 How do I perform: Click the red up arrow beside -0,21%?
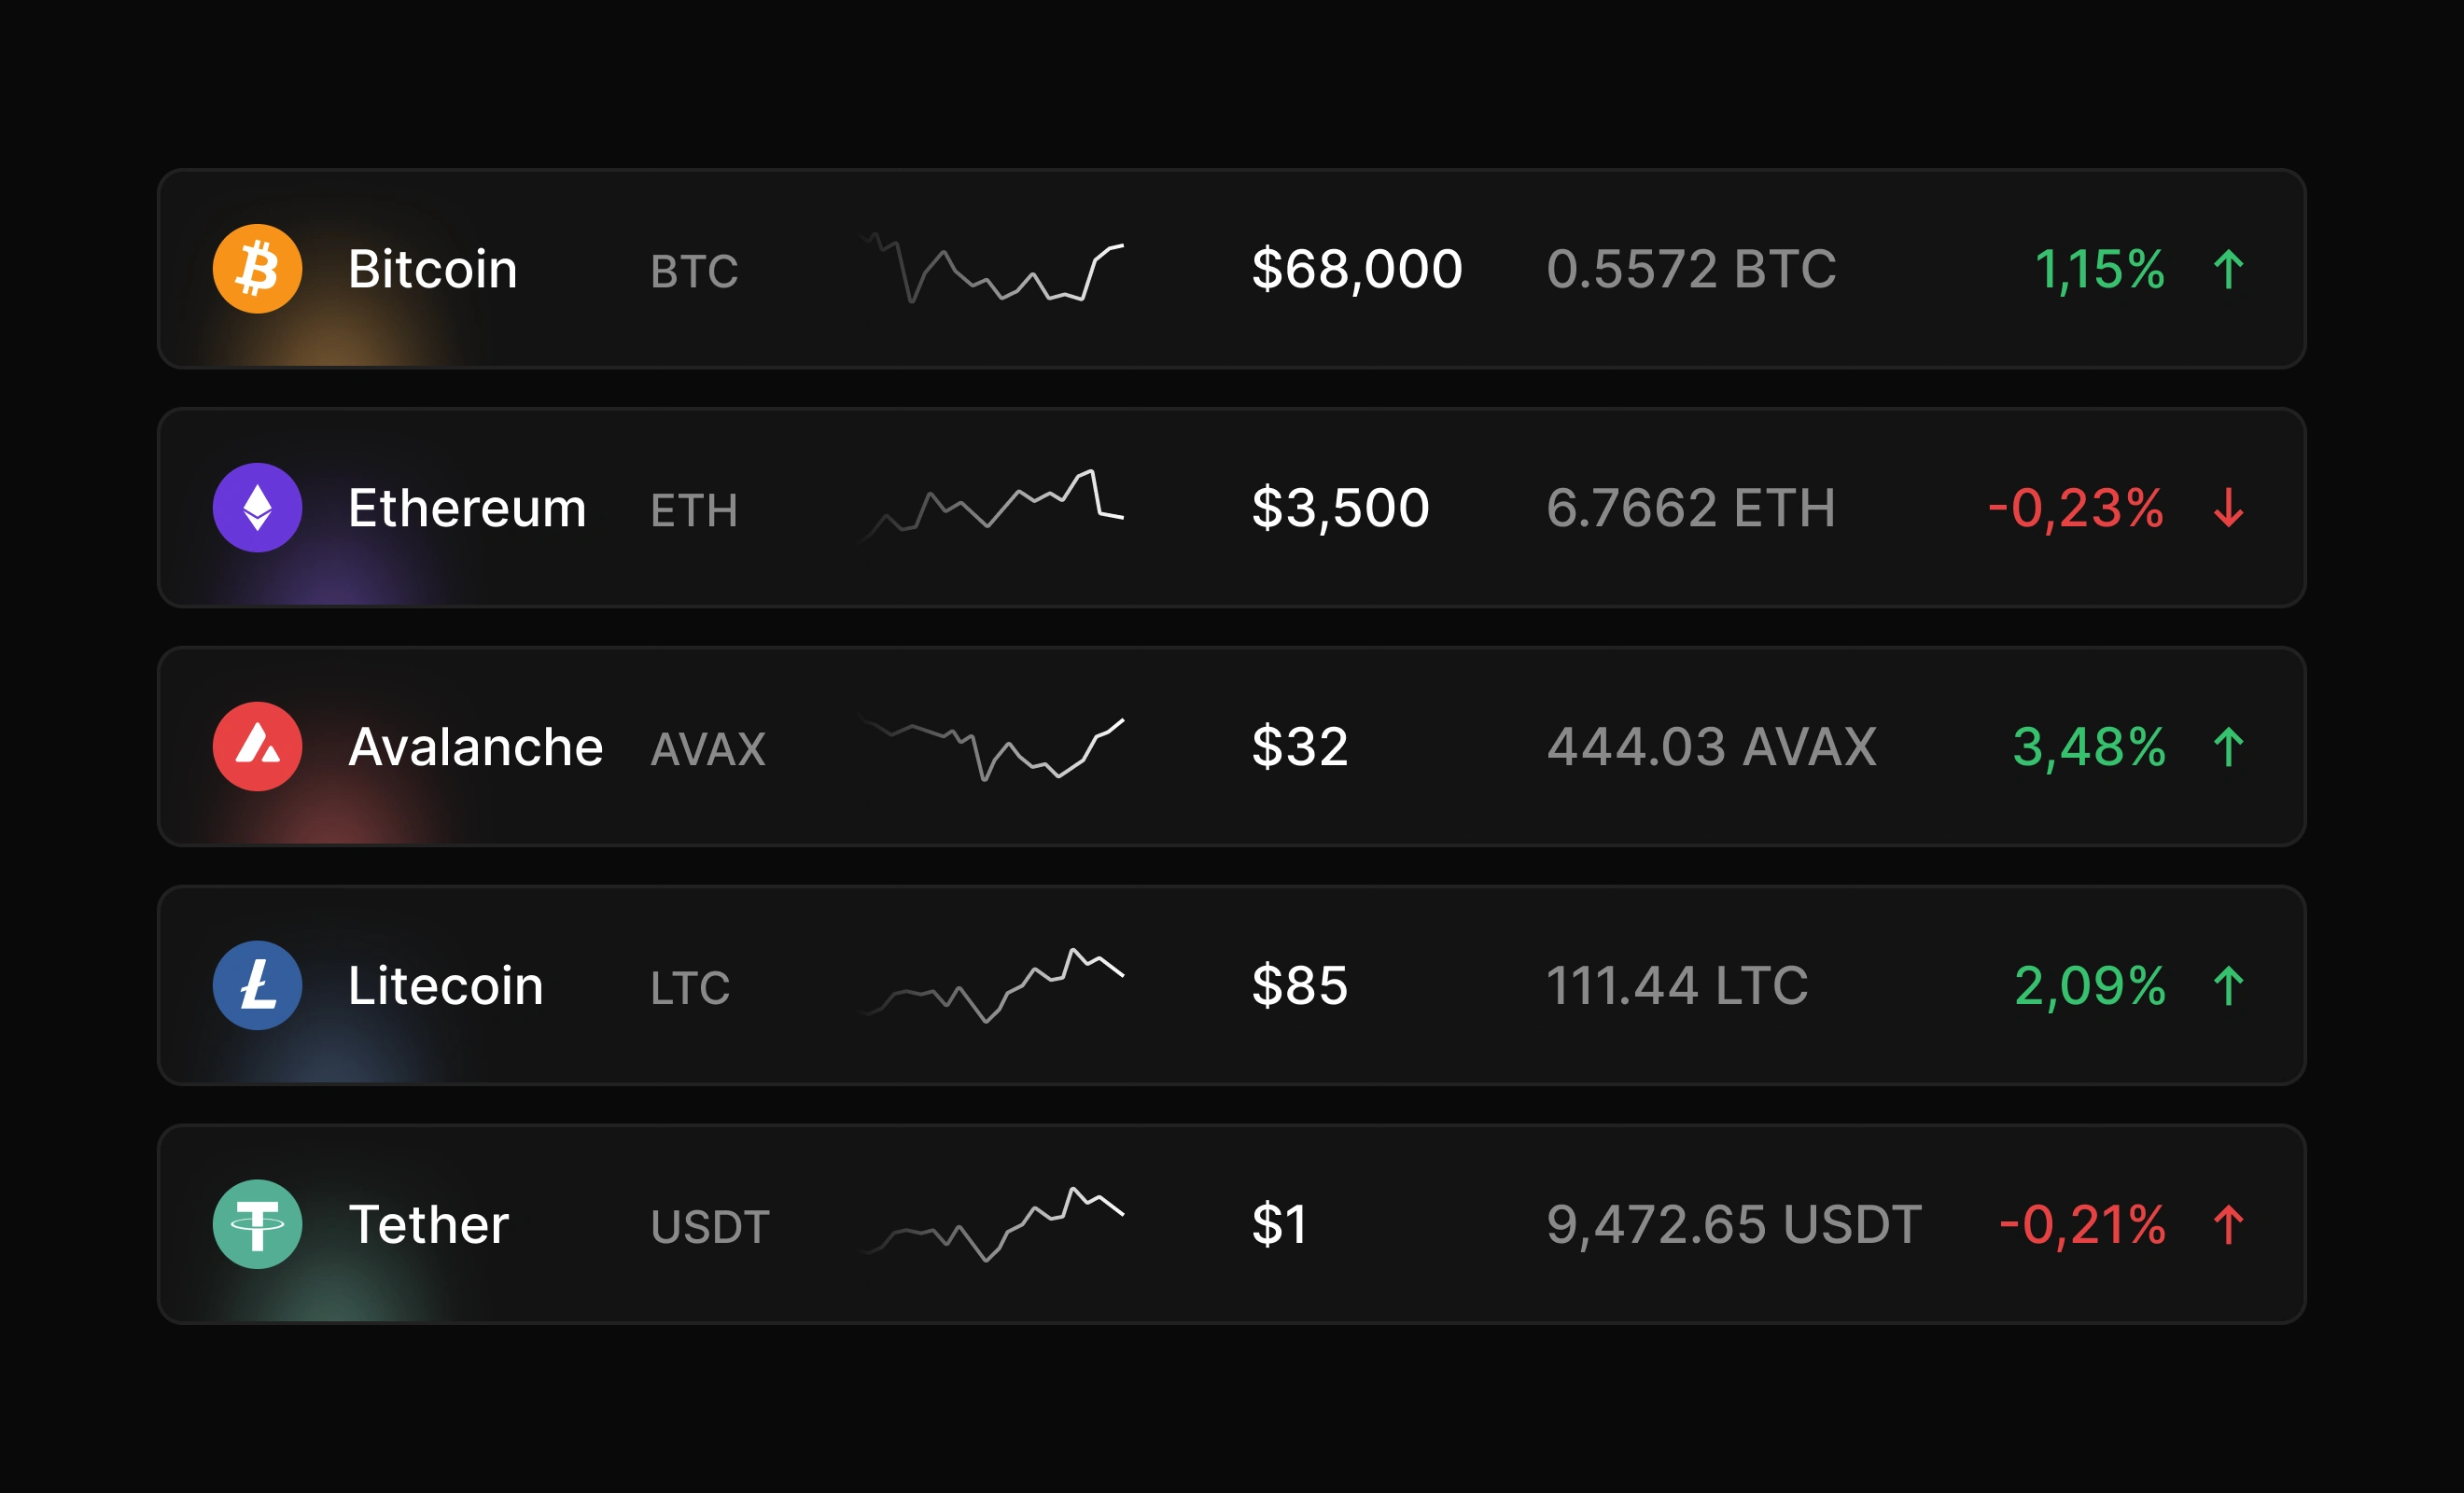pos(2228,1225)
